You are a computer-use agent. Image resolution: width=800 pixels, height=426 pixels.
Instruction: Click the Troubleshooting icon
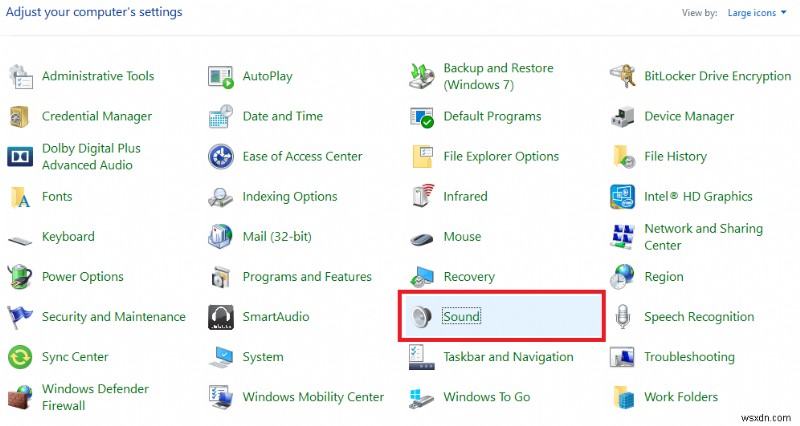[x=622, y=357]
